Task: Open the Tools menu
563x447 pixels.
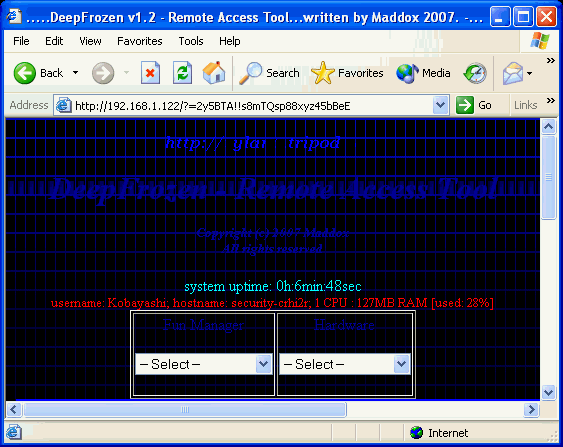Action: click(x=191, y=41)
